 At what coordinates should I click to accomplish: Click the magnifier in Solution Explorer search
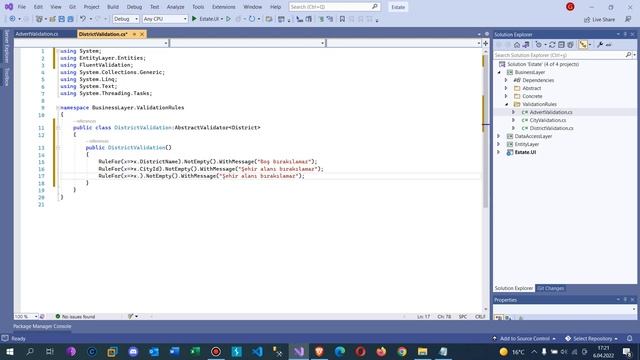point(628,55)
